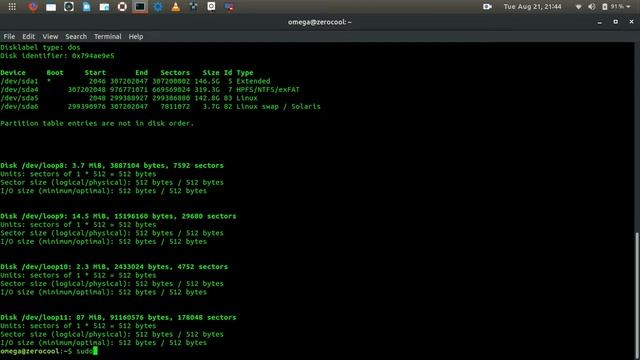
Task: Click the screen recording camera indicator
Action: (487, 7)
